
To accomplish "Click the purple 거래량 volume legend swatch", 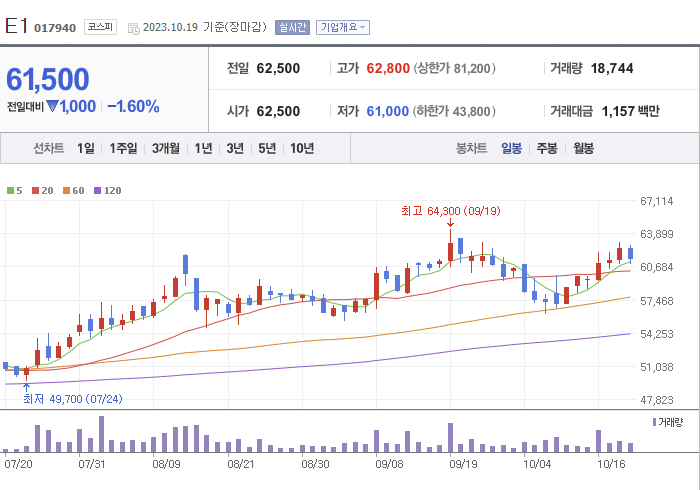I will click(654, 422).
